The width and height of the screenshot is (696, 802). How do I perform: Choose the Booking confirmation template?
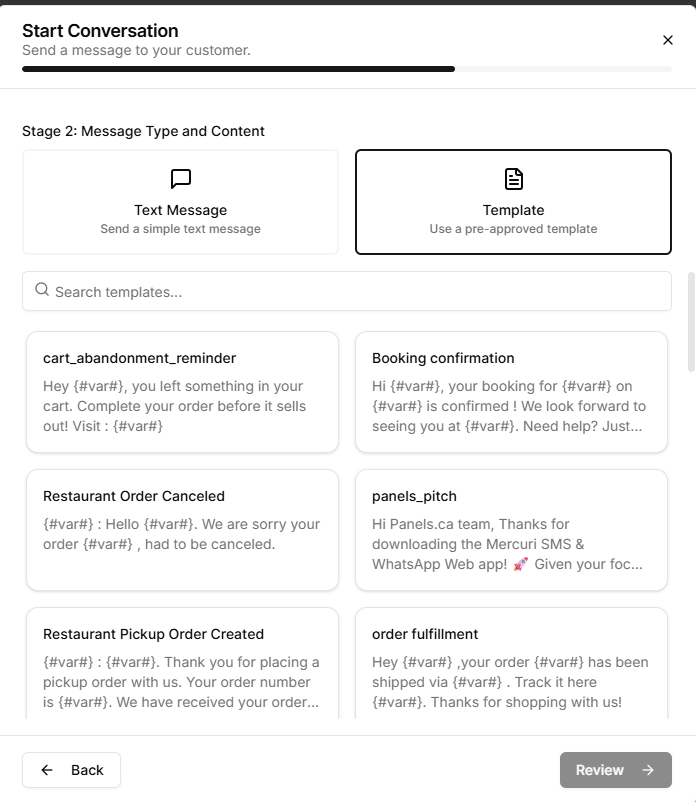click(x=511, y=392)
